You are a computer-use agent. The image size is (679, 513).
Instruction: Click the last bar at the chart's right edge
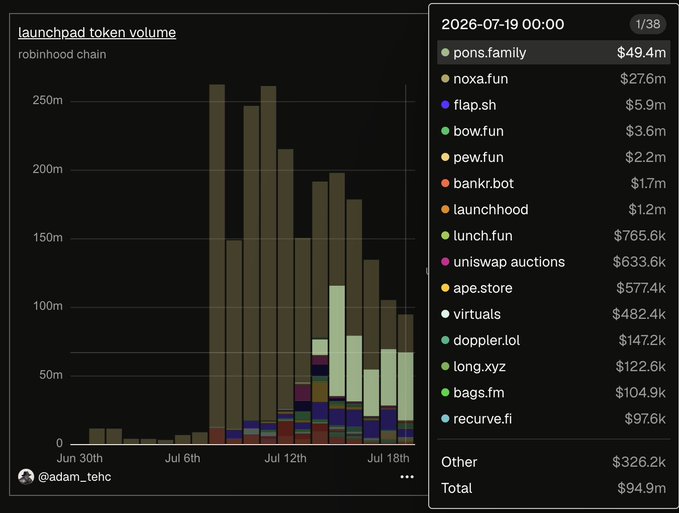point(406,379)
